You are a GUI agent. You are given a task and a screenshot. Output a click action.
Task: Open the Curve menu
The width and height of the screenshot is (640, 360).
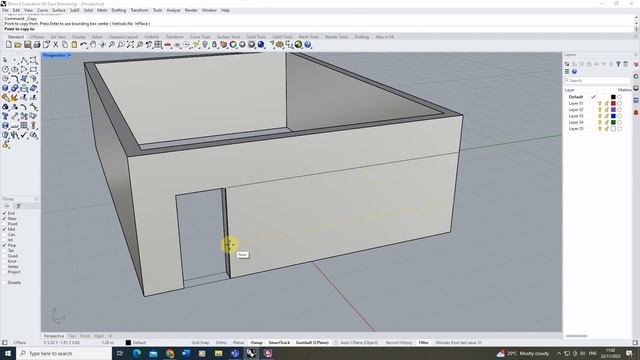click(42, 10)
